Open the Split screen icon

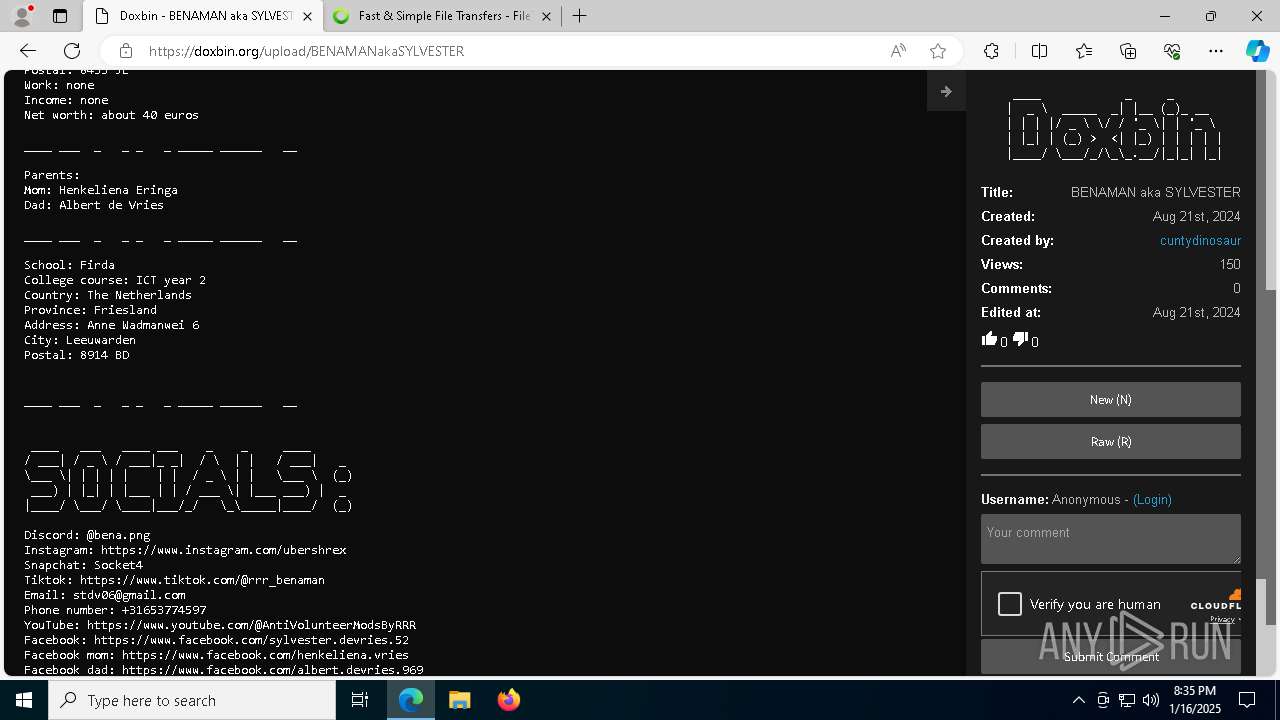click(1039, 51)
